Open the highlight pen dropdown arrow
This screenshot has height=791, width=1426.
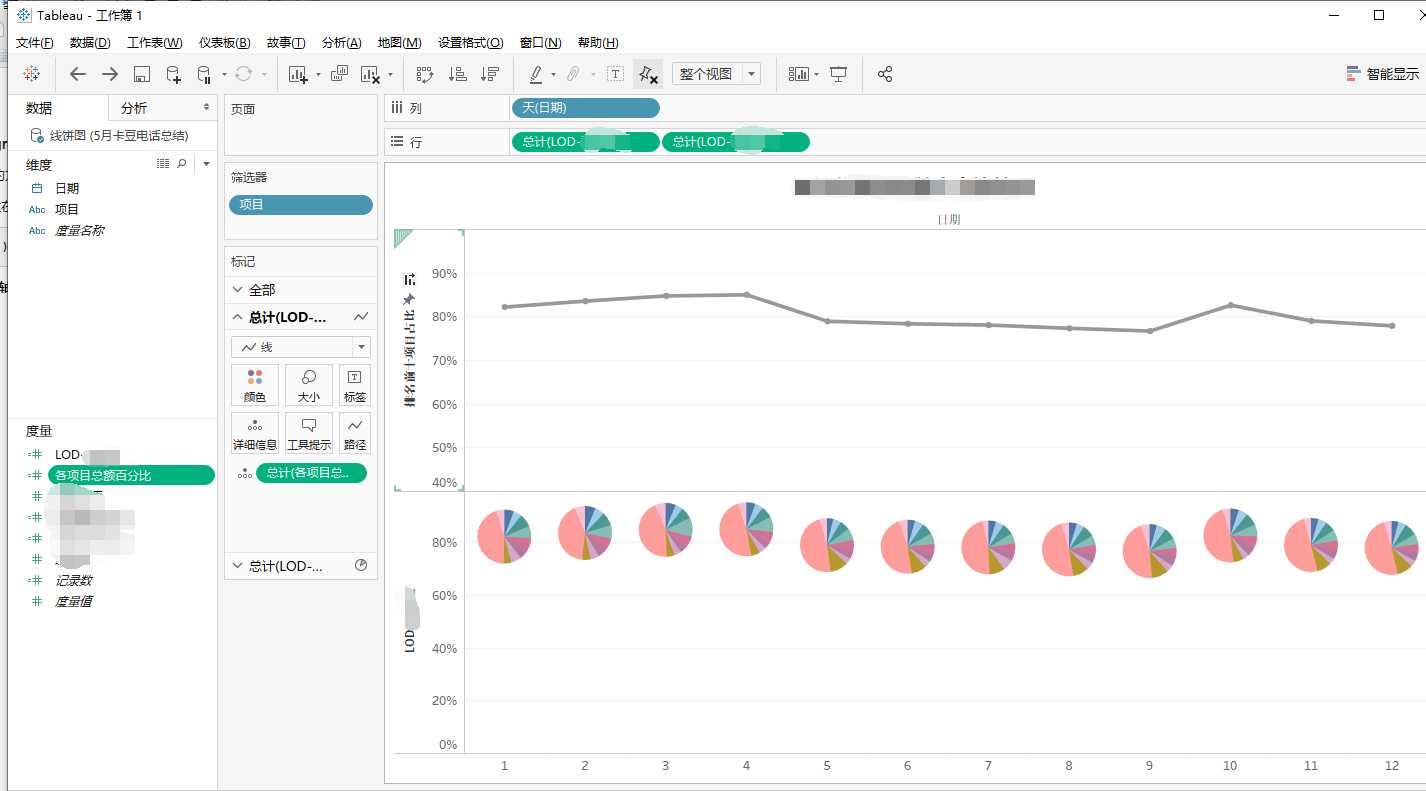click(x=554, y=75)
